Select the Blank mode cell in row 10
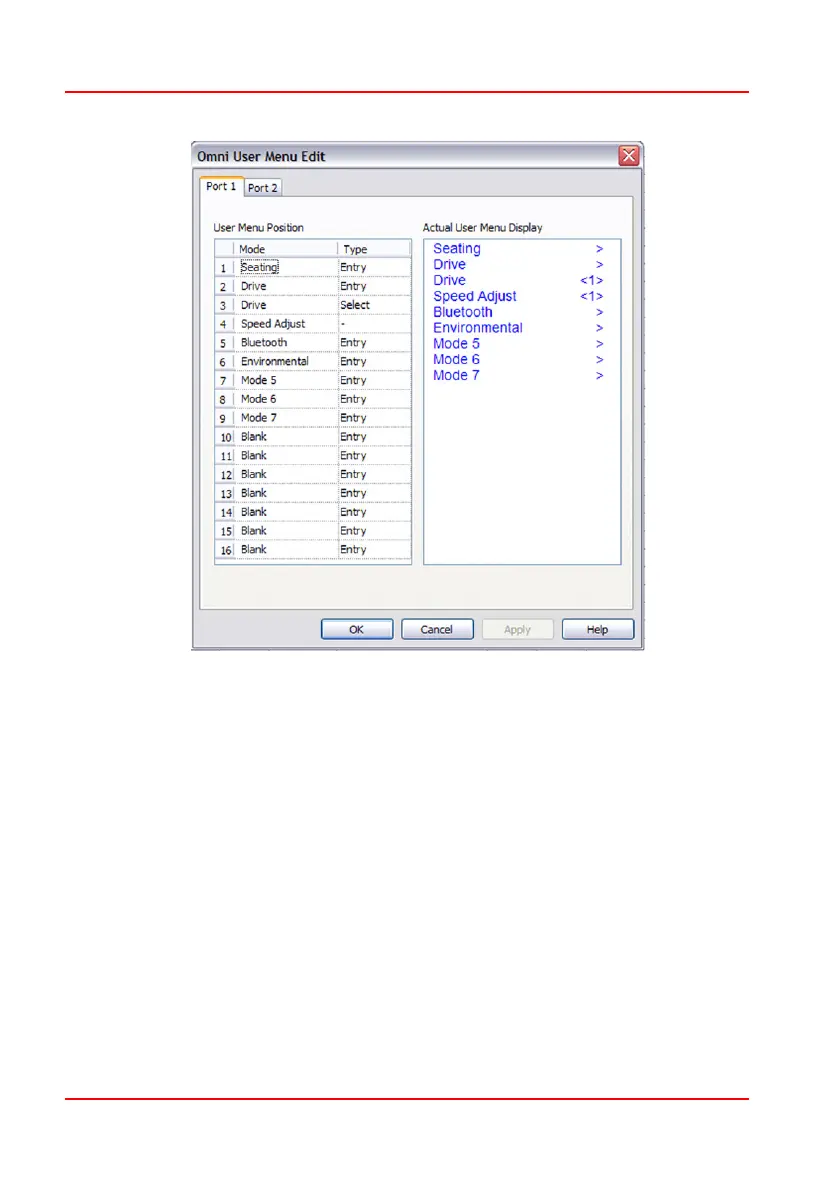 pyautogui.click(x=285, y=436)
